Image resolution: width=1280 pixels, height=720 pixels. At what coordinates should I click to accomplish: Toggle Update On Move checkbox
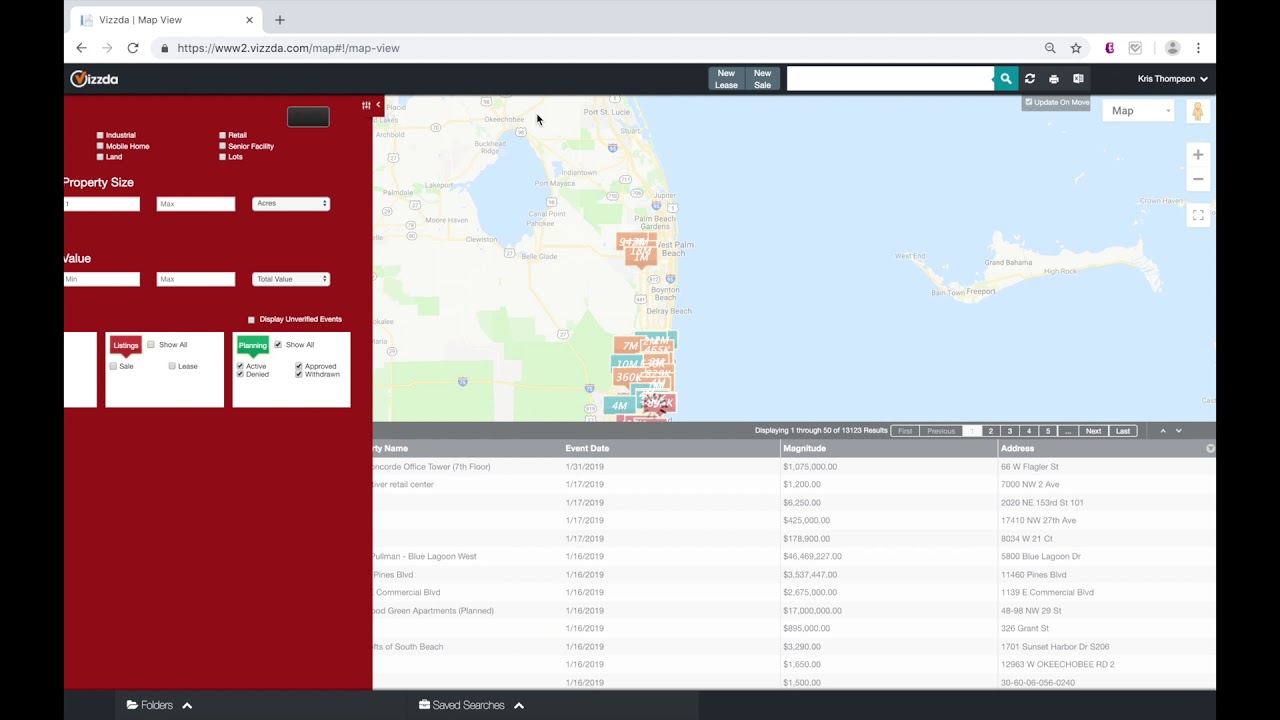[1028, 102]
